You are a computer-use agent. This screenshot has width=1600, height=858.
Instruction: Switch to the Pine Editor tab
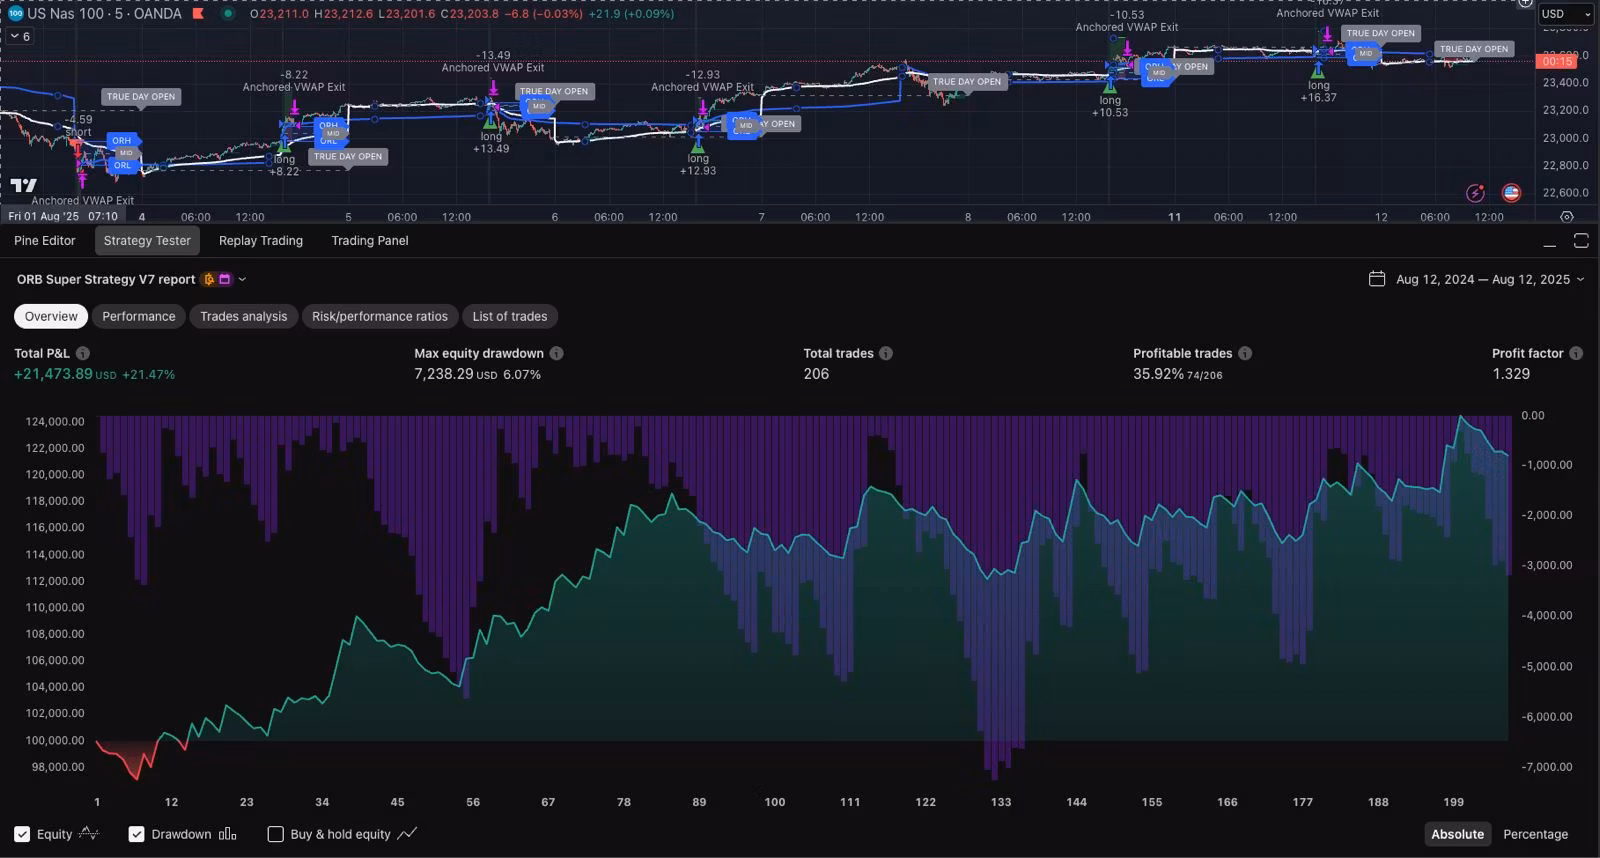coord(45,241)
